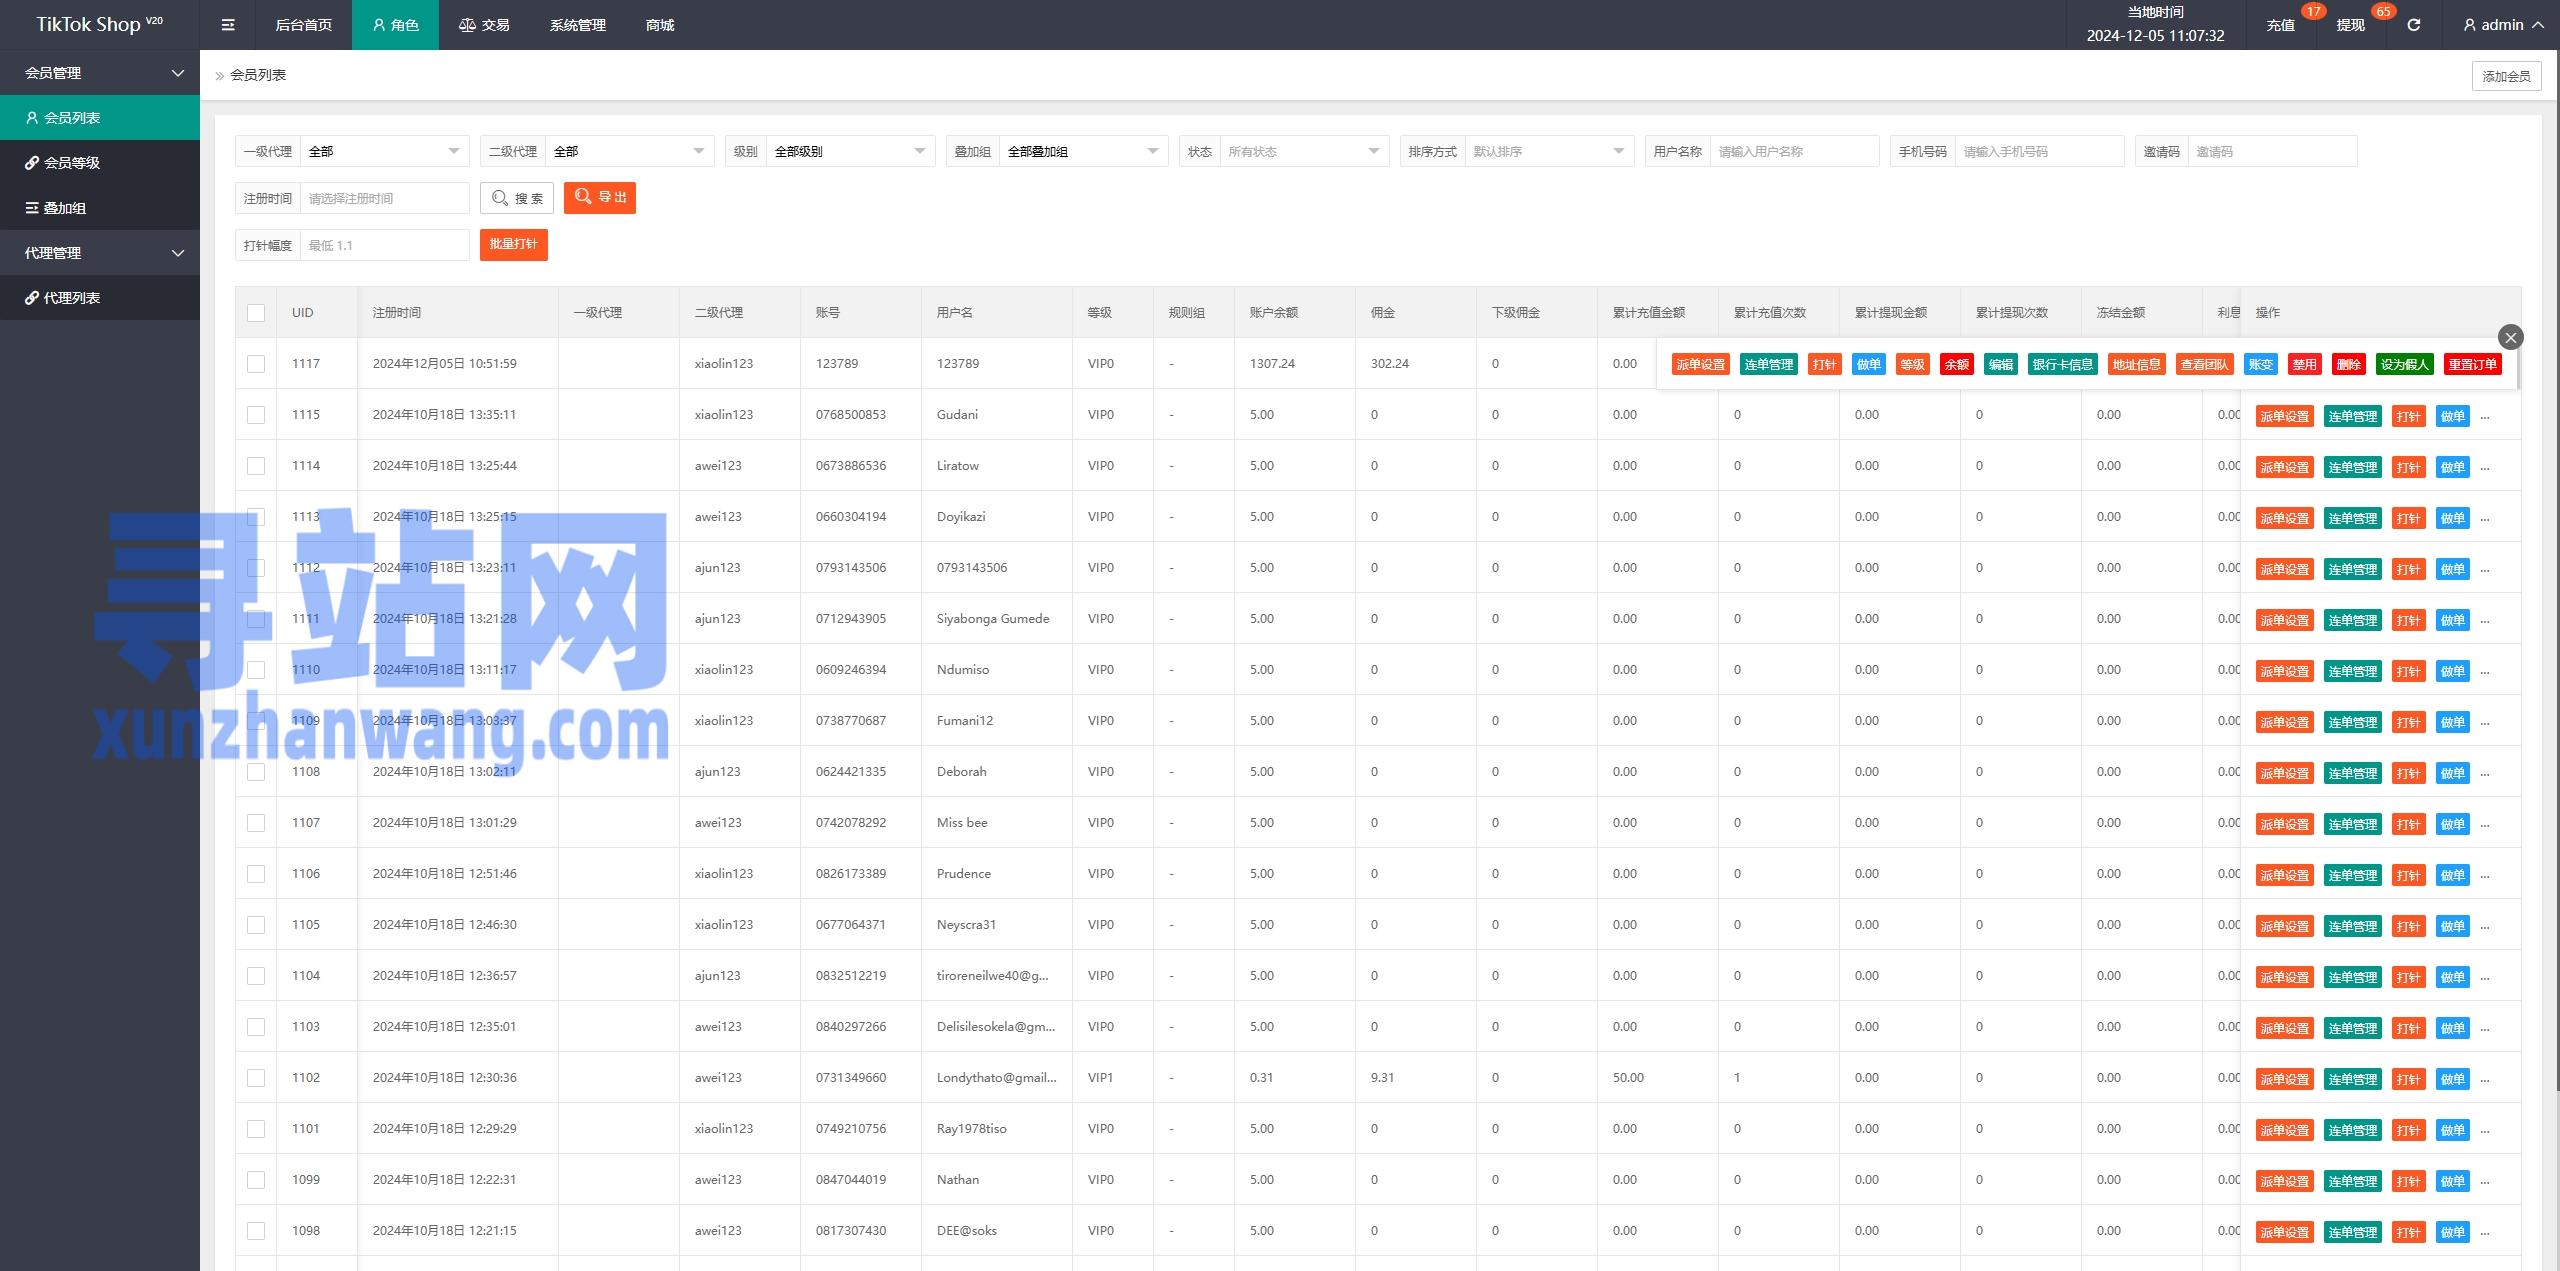Viewport: 2560px width, 1271px height.
Task: Click the 代理列表 link icon item
Action: click(72, 298)
